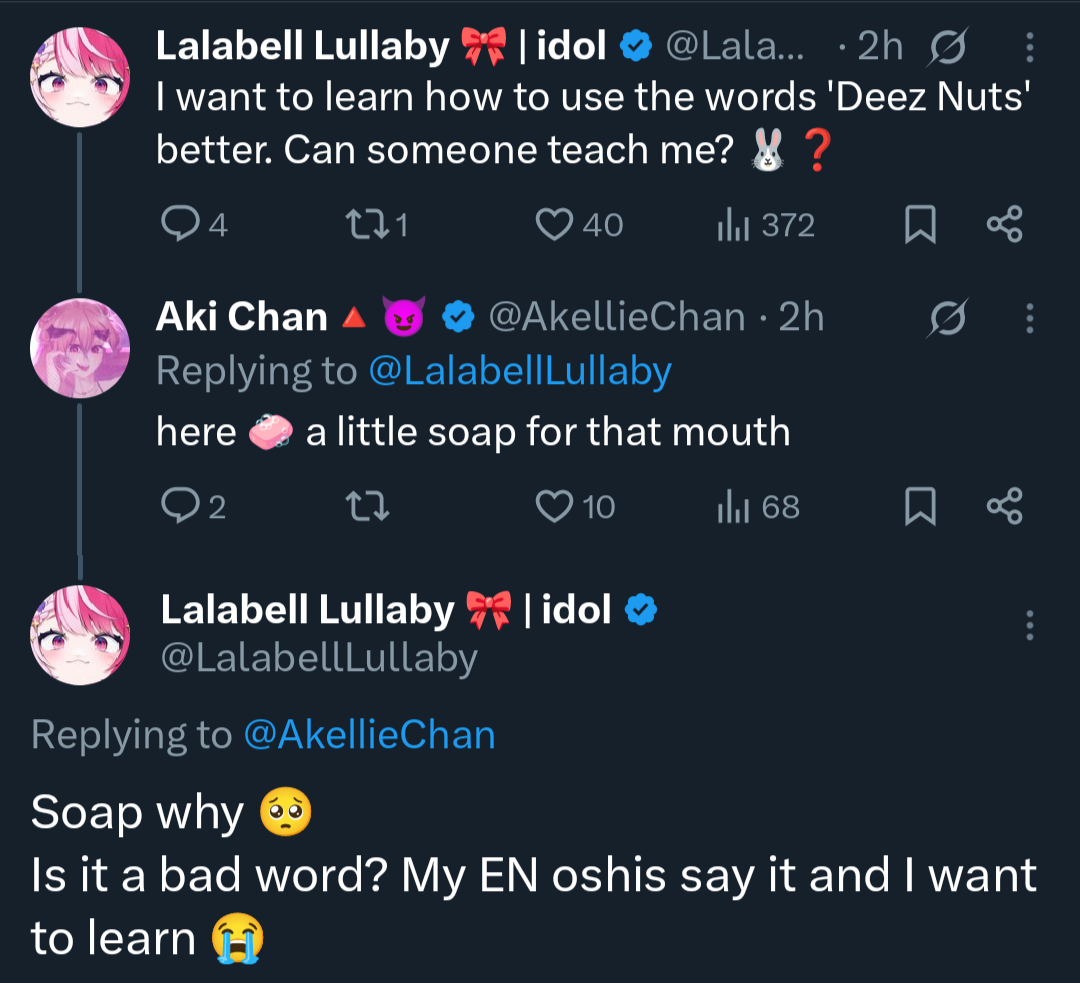This screenshot has height=983, width=1080.
Task: Open the @LalabellLullaby mention link
Action: point(520,371)
